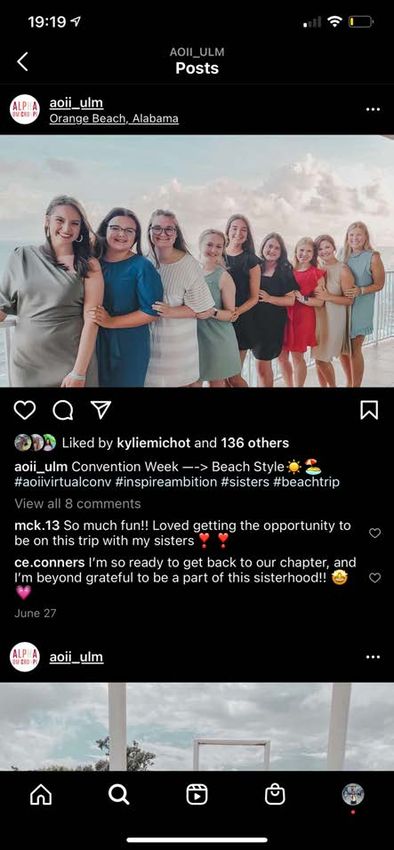This screenshot has width=394, height=850.
Task: Open three-dot options on the second post
Action: (x=373, y=657)
